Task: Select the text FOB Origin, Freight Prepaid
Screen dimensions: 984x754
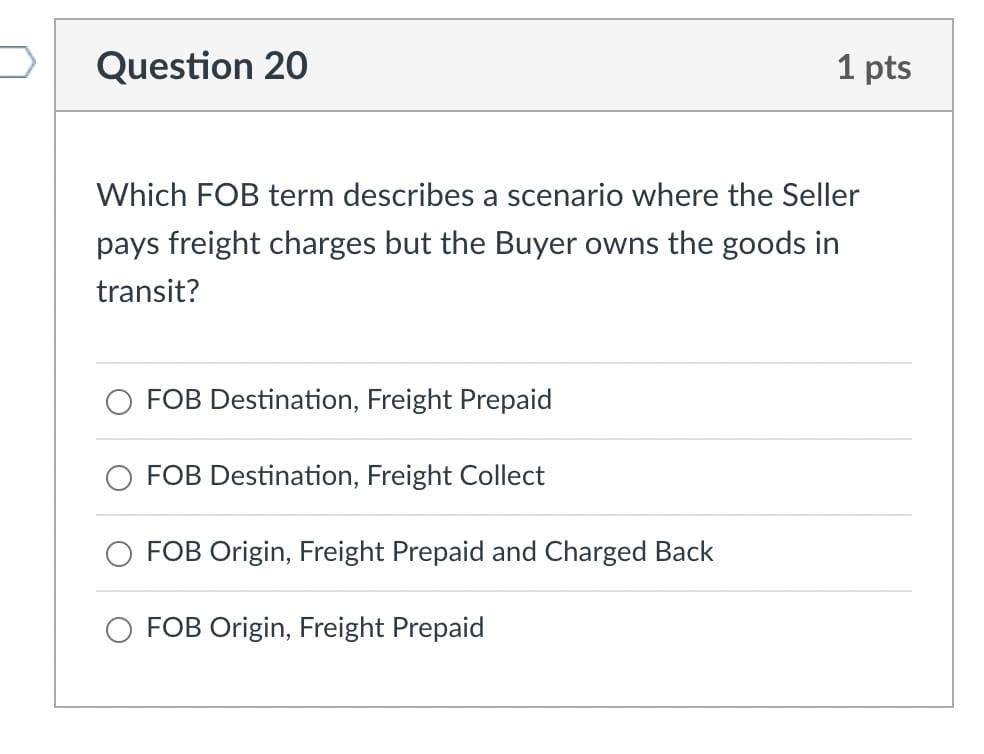Action: [x=315, y=628]
